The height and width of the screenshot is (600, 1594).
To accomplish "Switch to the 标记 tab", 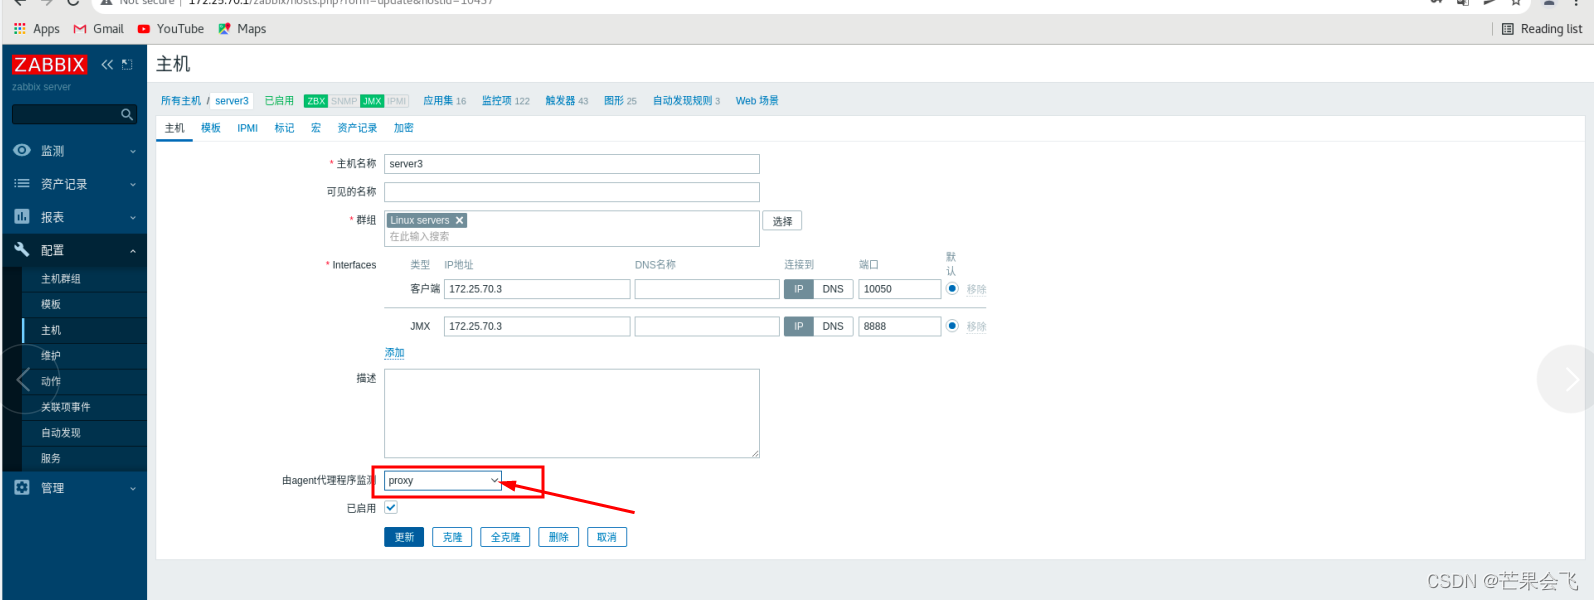I will coord(285,128).
